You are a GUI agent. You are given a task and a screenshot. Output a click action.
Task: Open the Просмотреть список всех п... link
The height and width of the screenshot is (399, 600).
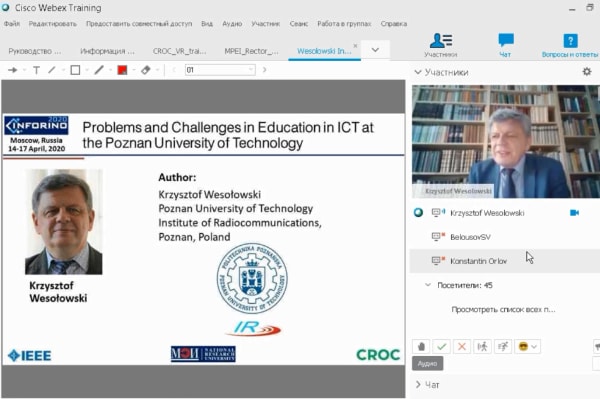point(503,309)
